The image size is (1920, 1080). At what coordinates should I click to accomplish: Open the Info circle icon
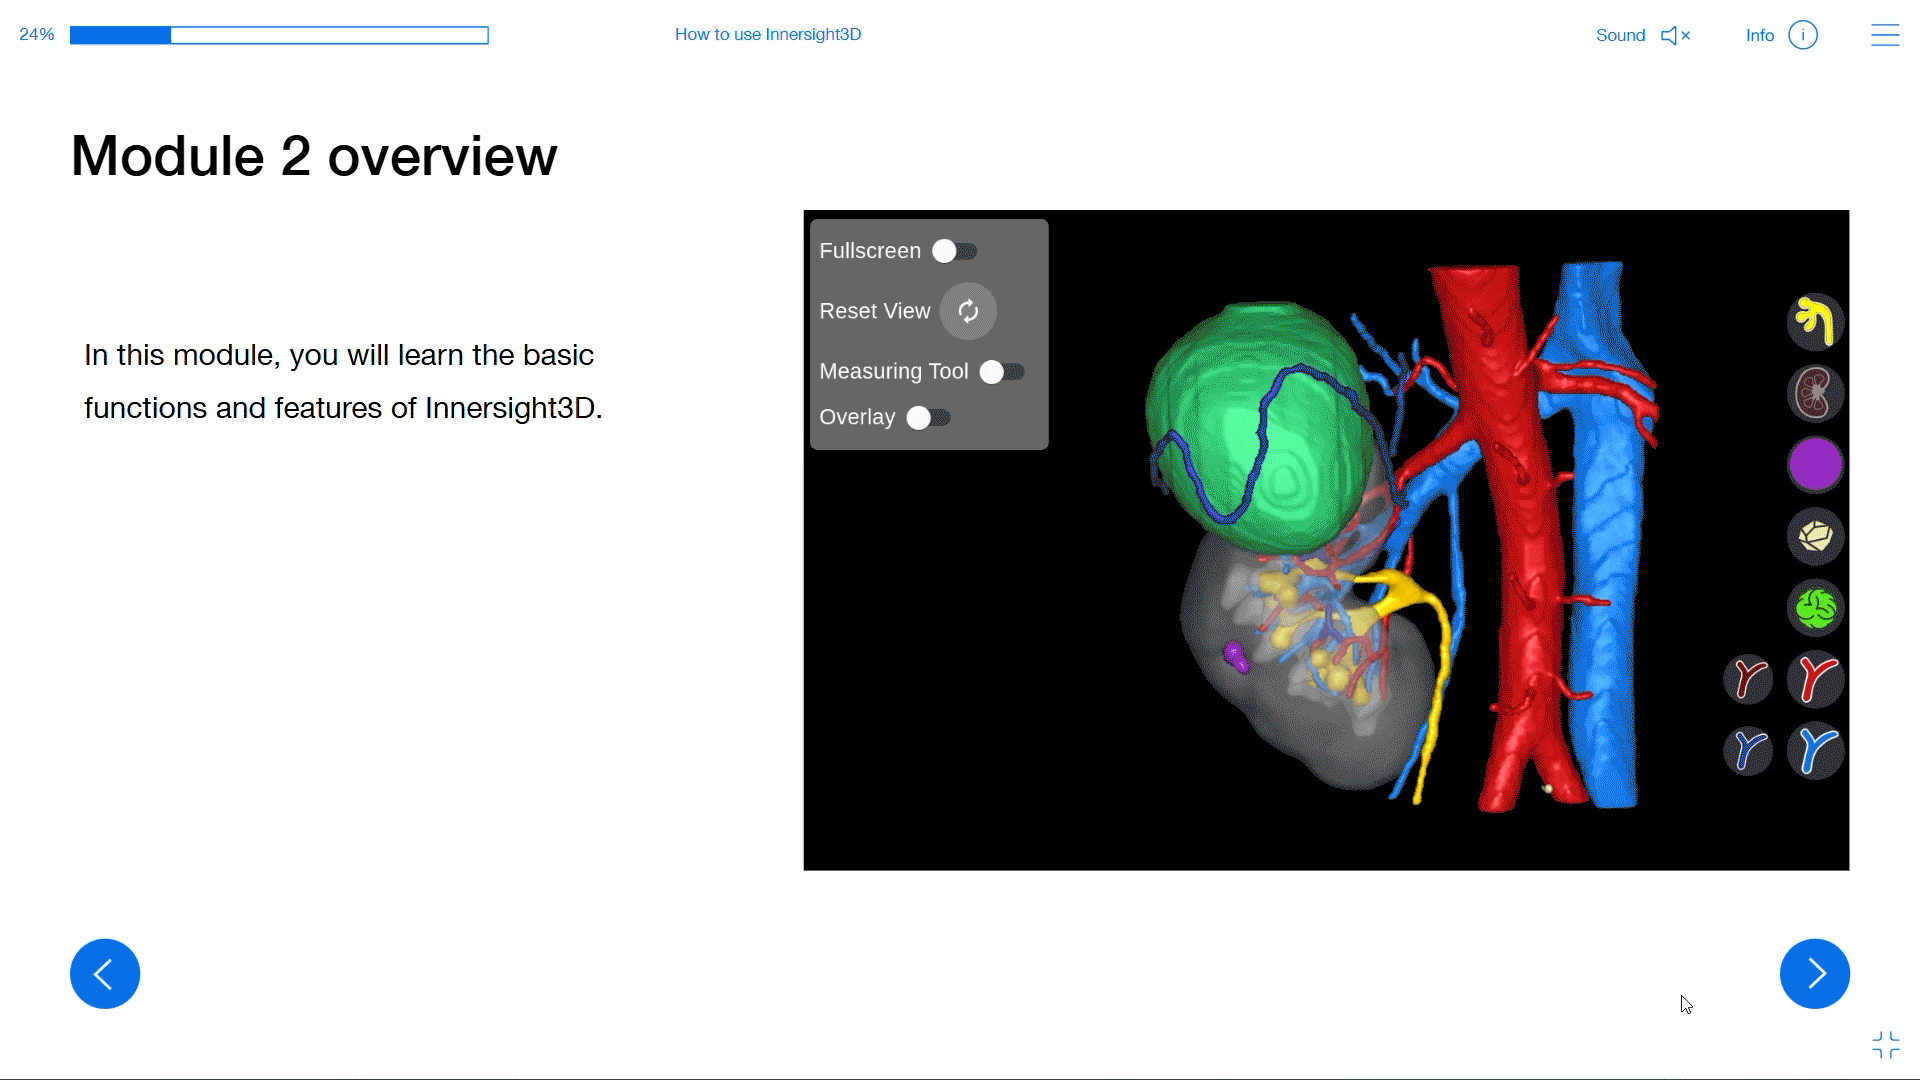point(1803,35)
